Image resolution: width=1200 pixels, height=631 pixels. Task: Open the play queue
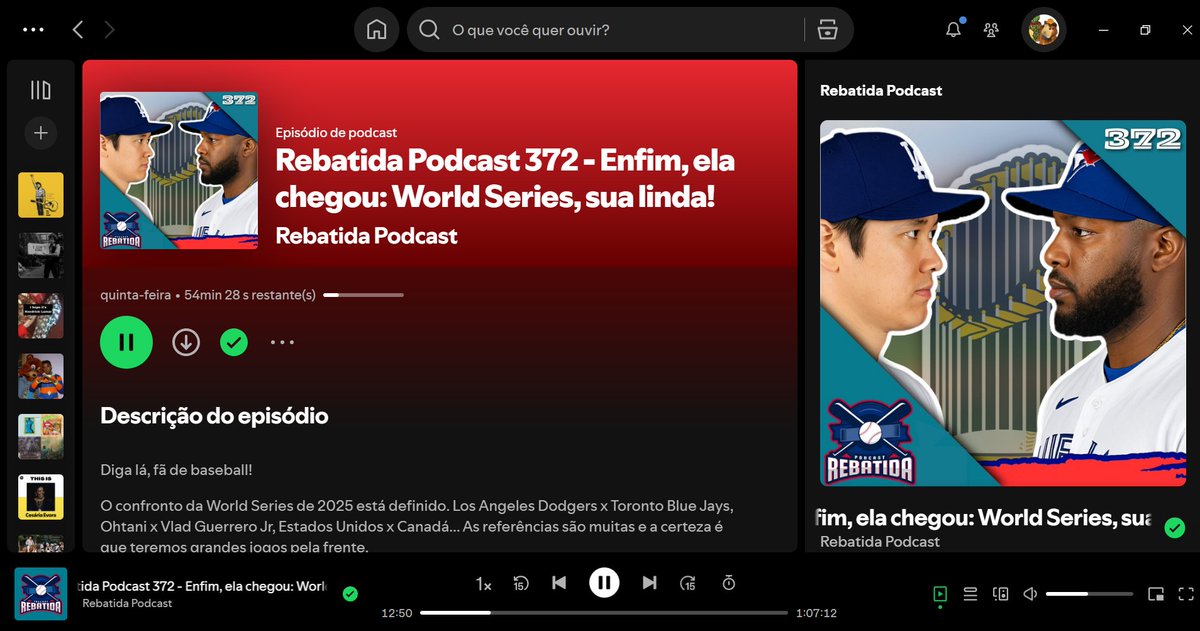click(970, 594)
